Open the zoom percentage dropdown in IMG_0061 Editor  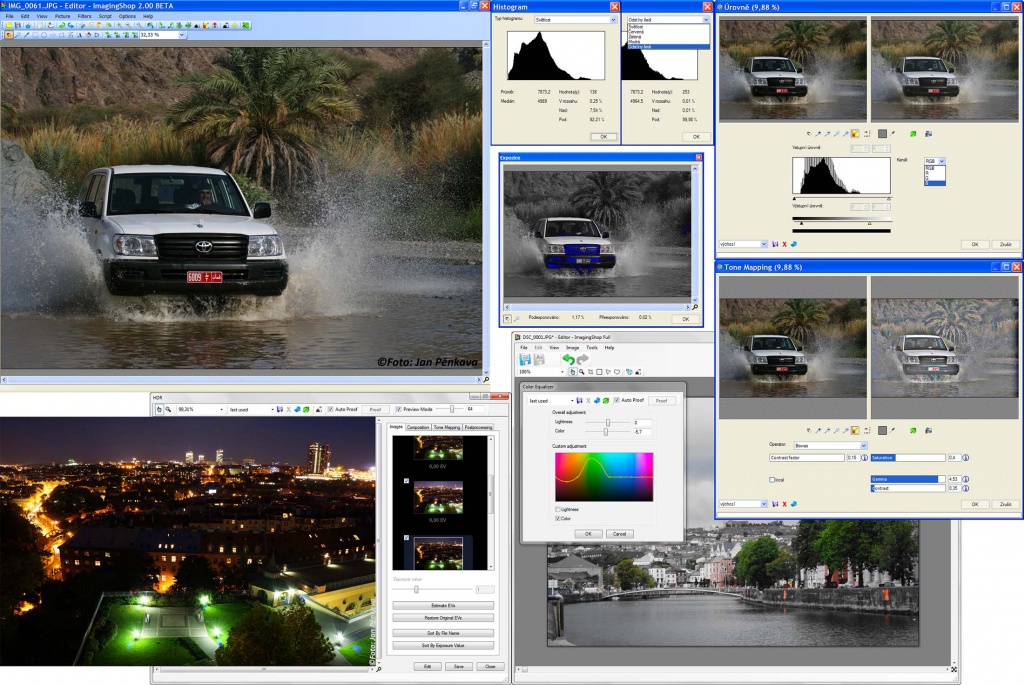(182, 35)
